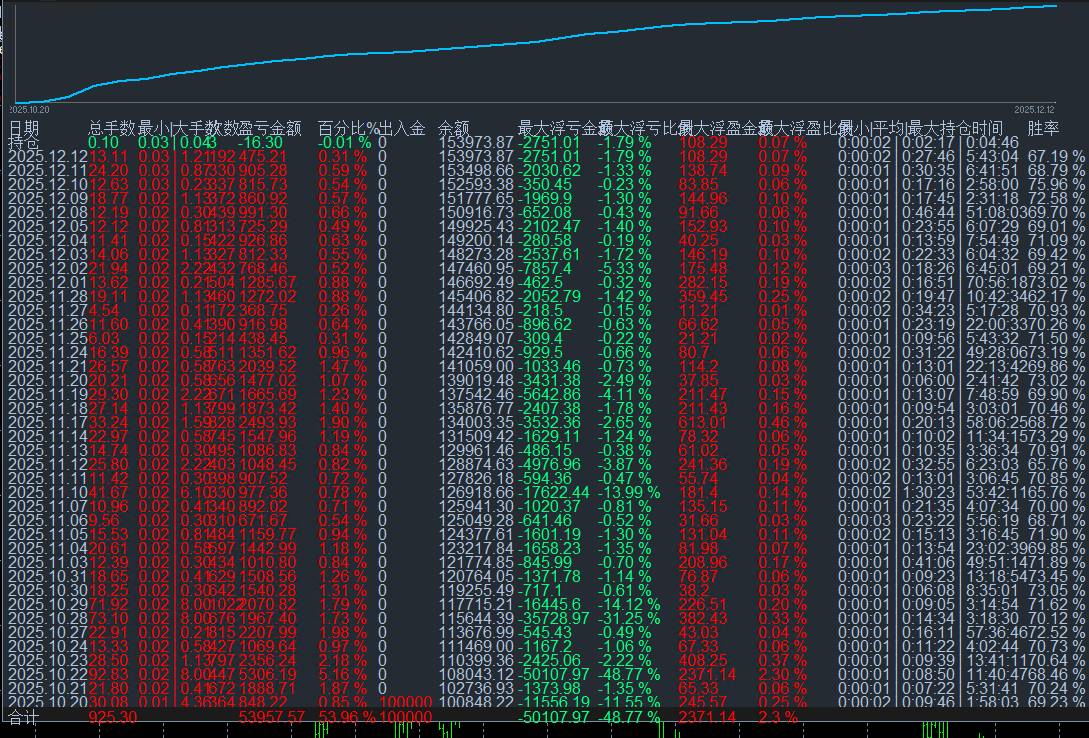Viewport: 1089px width, 738px height.
Task: Click floating loss ratio -31.25 %
Action: pyautogui.click(x=629, y=618)
